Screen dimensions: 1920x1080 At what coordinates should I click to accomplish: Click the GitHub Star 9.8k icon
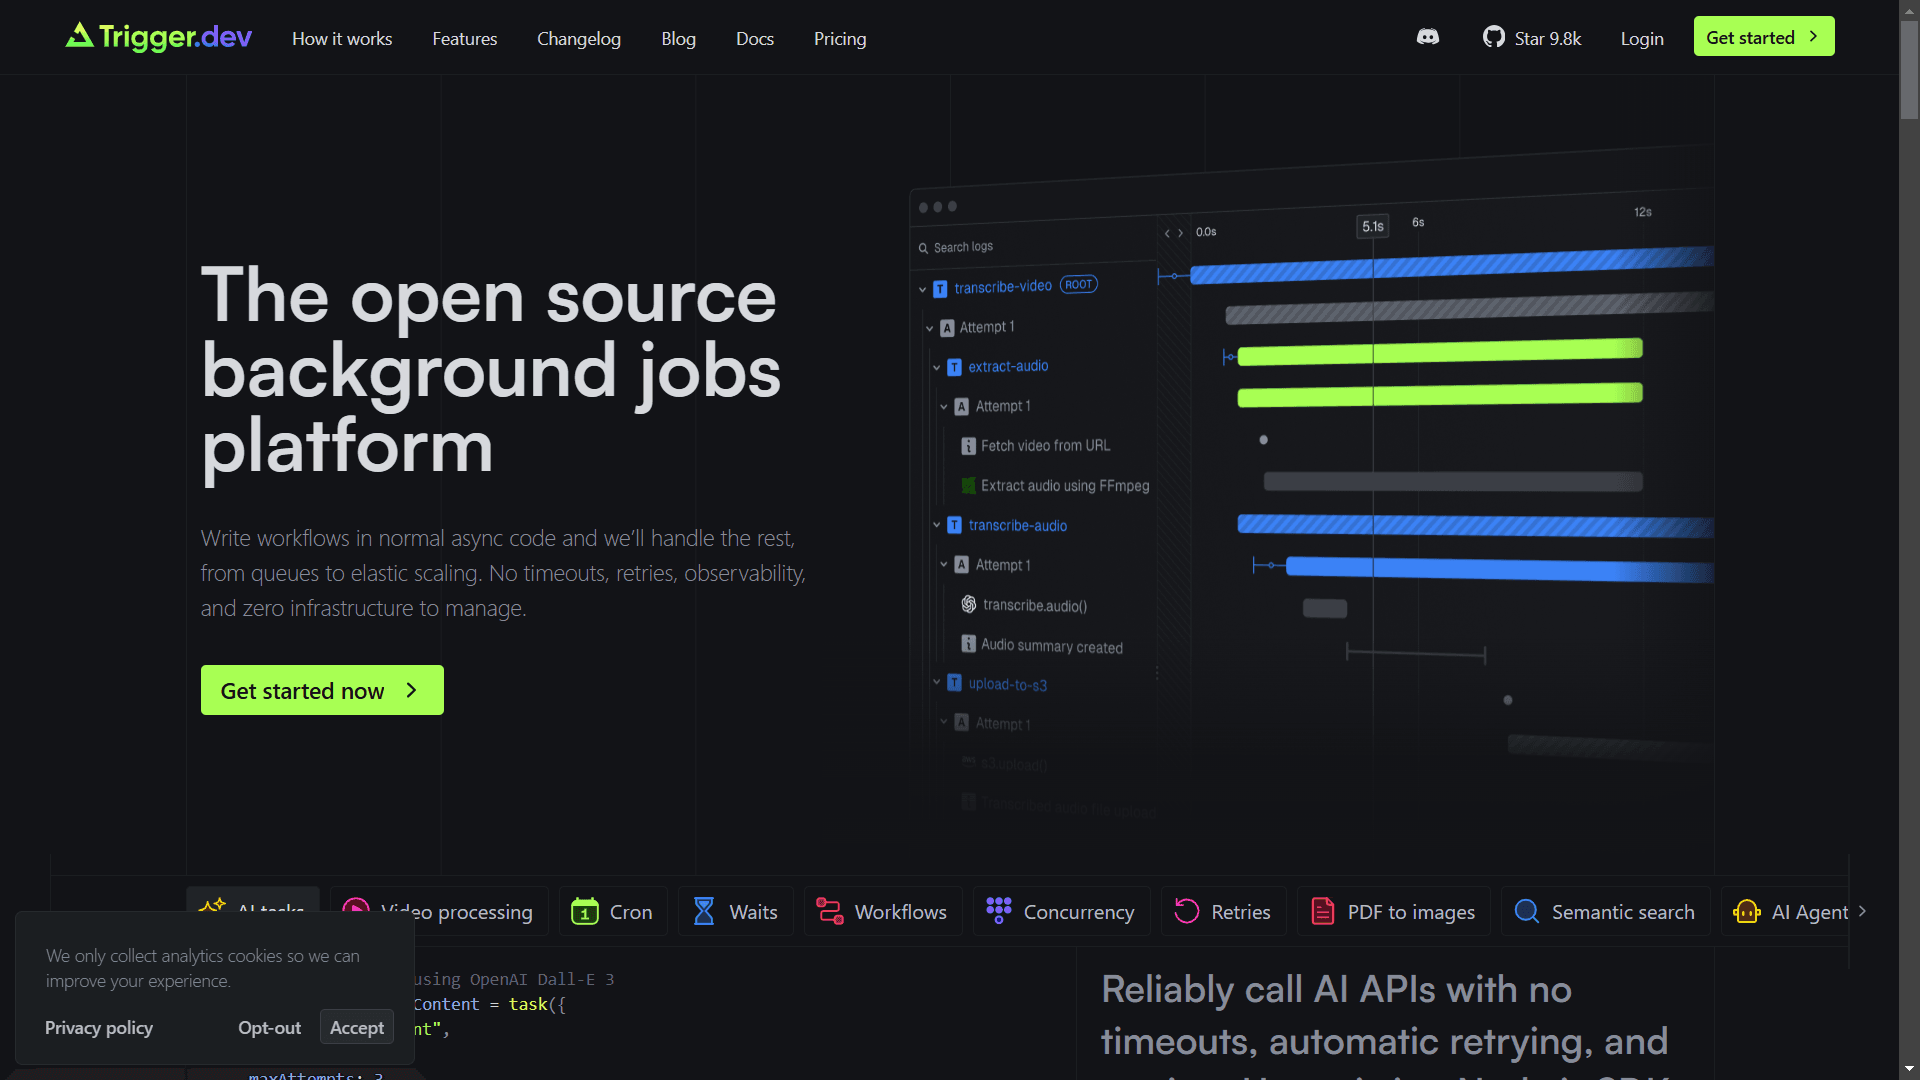pos(1495,37)
